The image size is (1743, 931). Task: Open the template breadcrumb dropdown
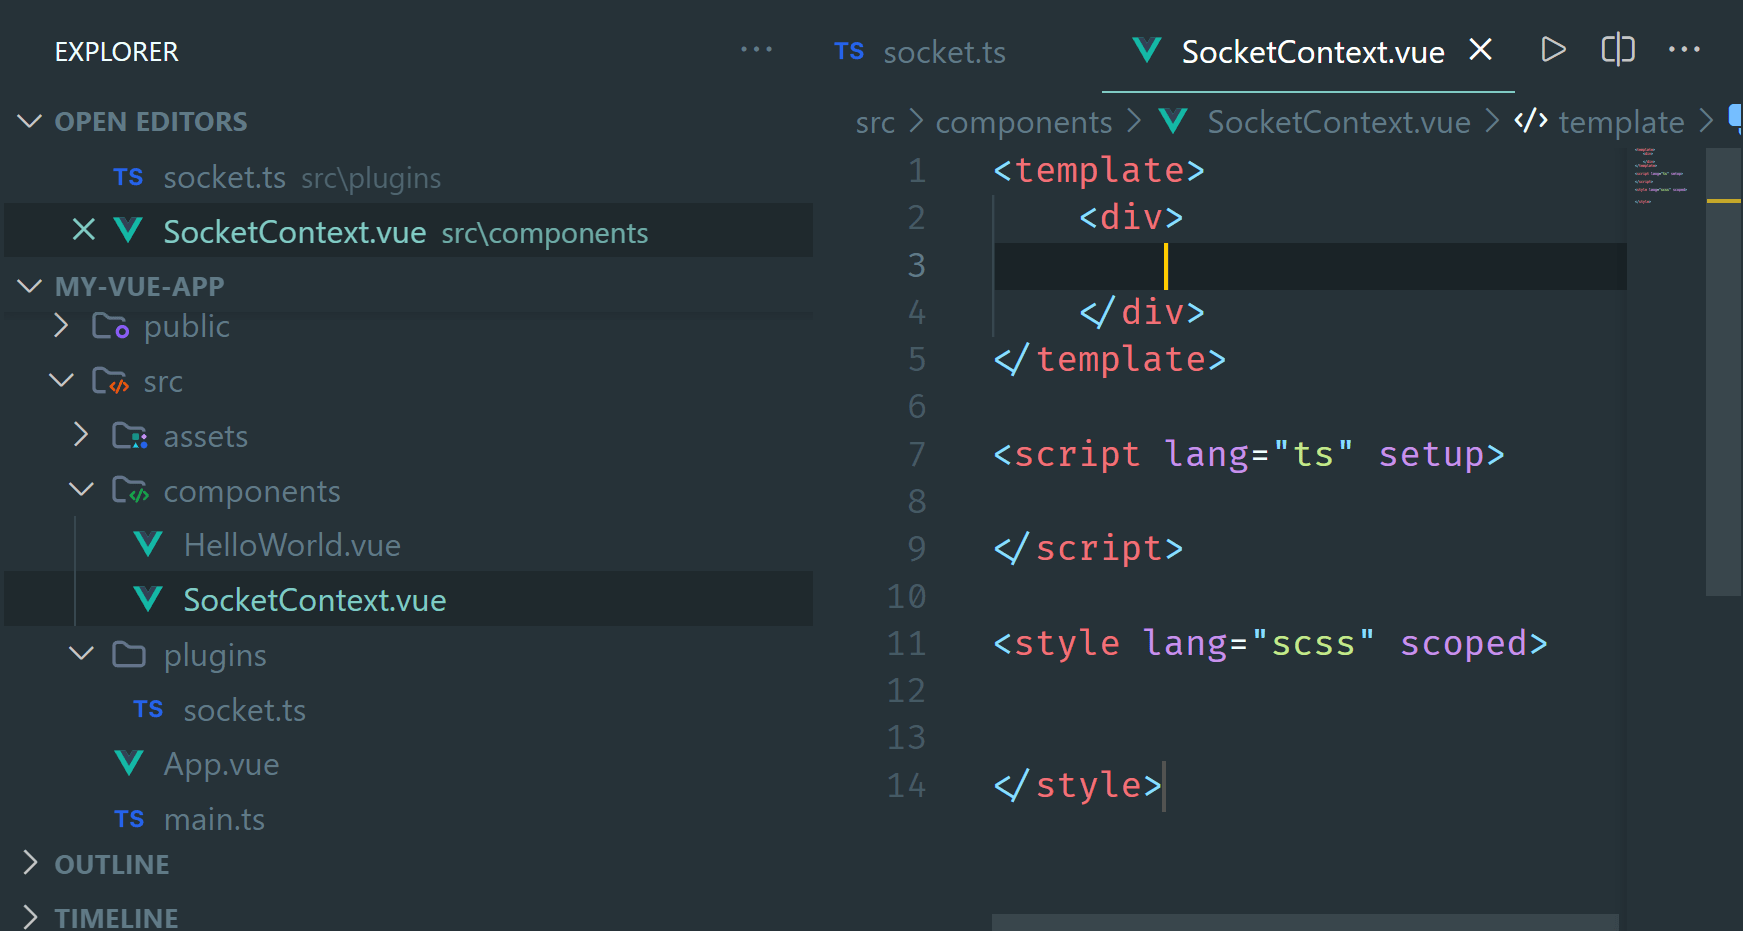tap(1621, 121)
